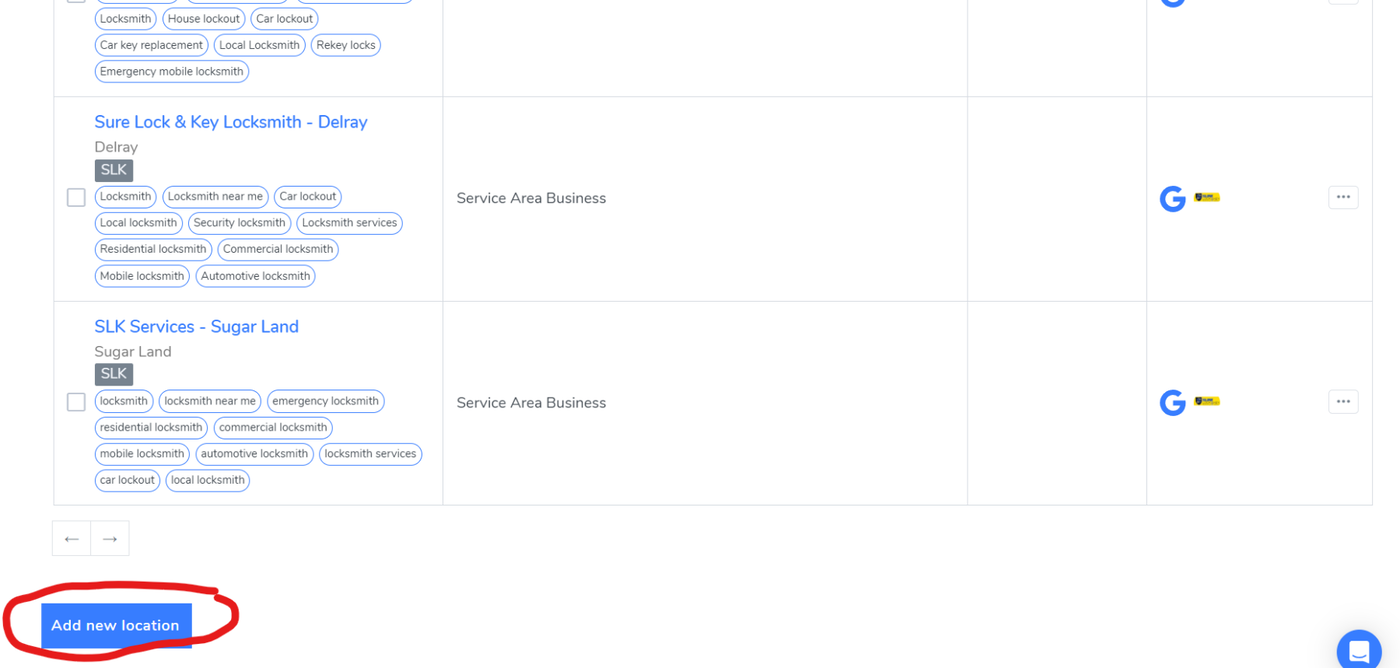Image resolution: width=1400 pixels, height=668 pixels.
Task: Click Google icon in Sugar Land row
Action: pos(1172,403)
